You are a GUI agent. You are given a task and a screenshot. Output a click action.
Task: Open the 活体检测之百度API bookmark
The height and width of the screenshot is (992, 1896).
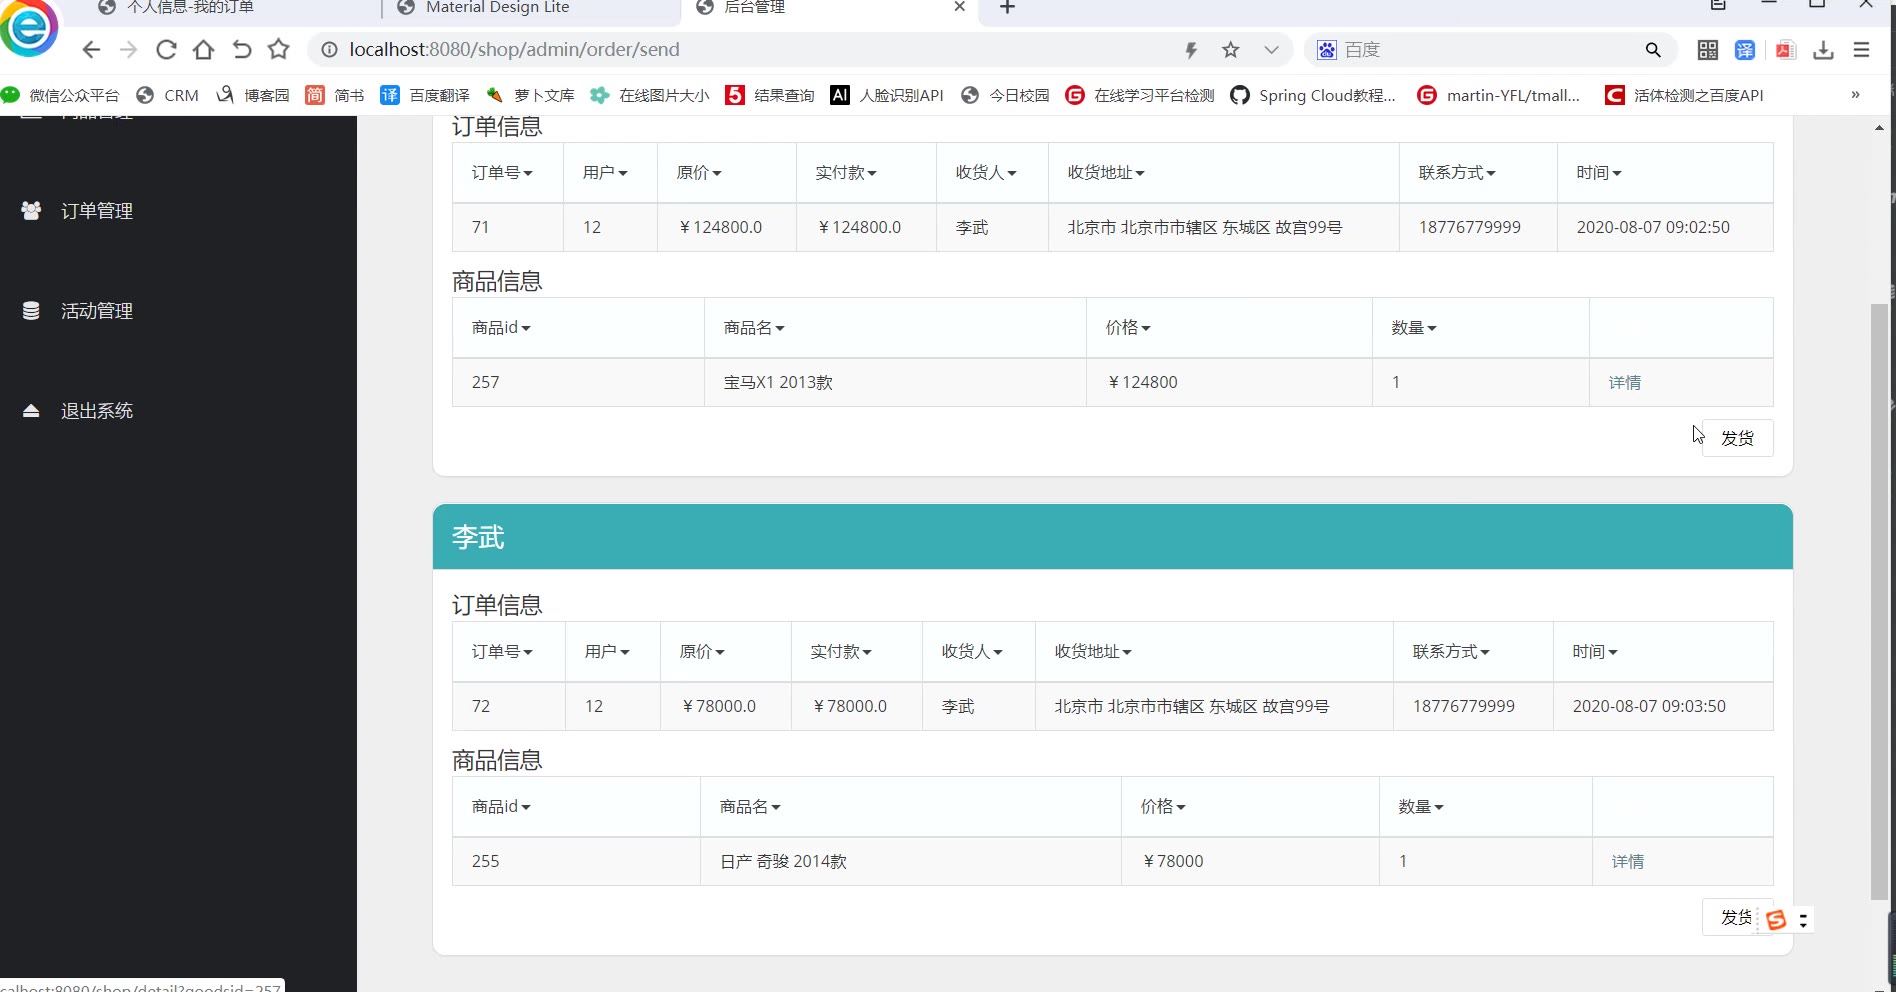[1685, 95]
